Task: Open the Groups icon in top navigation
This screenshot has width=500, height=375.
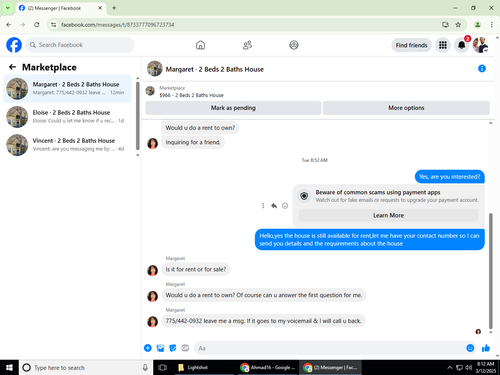Action: click(294, 45)
